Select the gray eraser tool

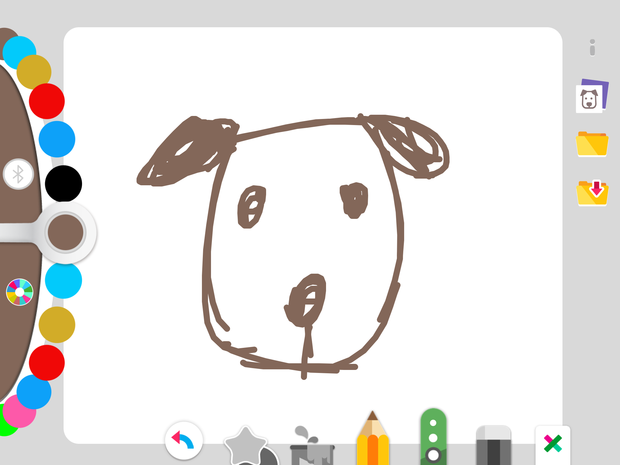(x=493, y=445)
